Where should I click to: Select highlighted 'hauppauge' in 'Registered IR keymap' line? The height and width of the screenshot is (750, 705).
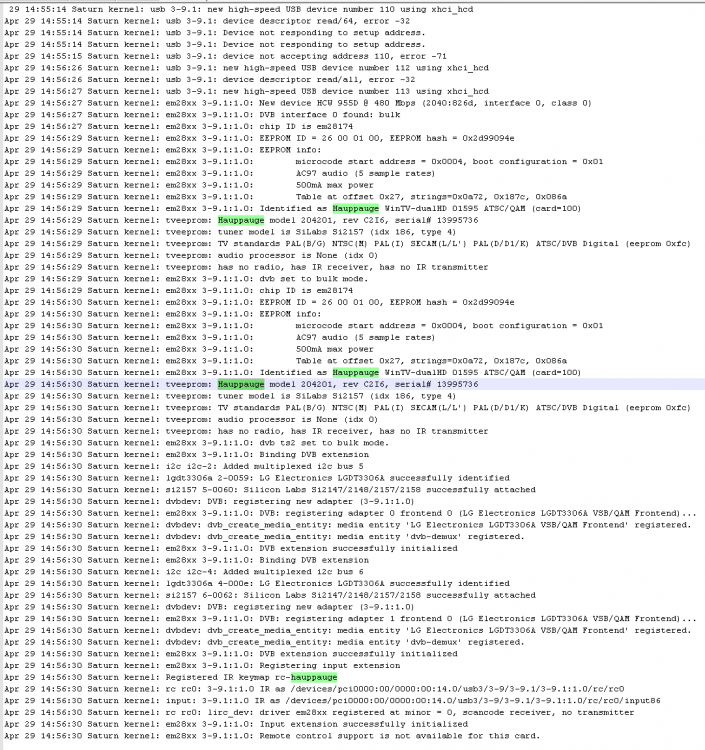click(x=314, y=677)
